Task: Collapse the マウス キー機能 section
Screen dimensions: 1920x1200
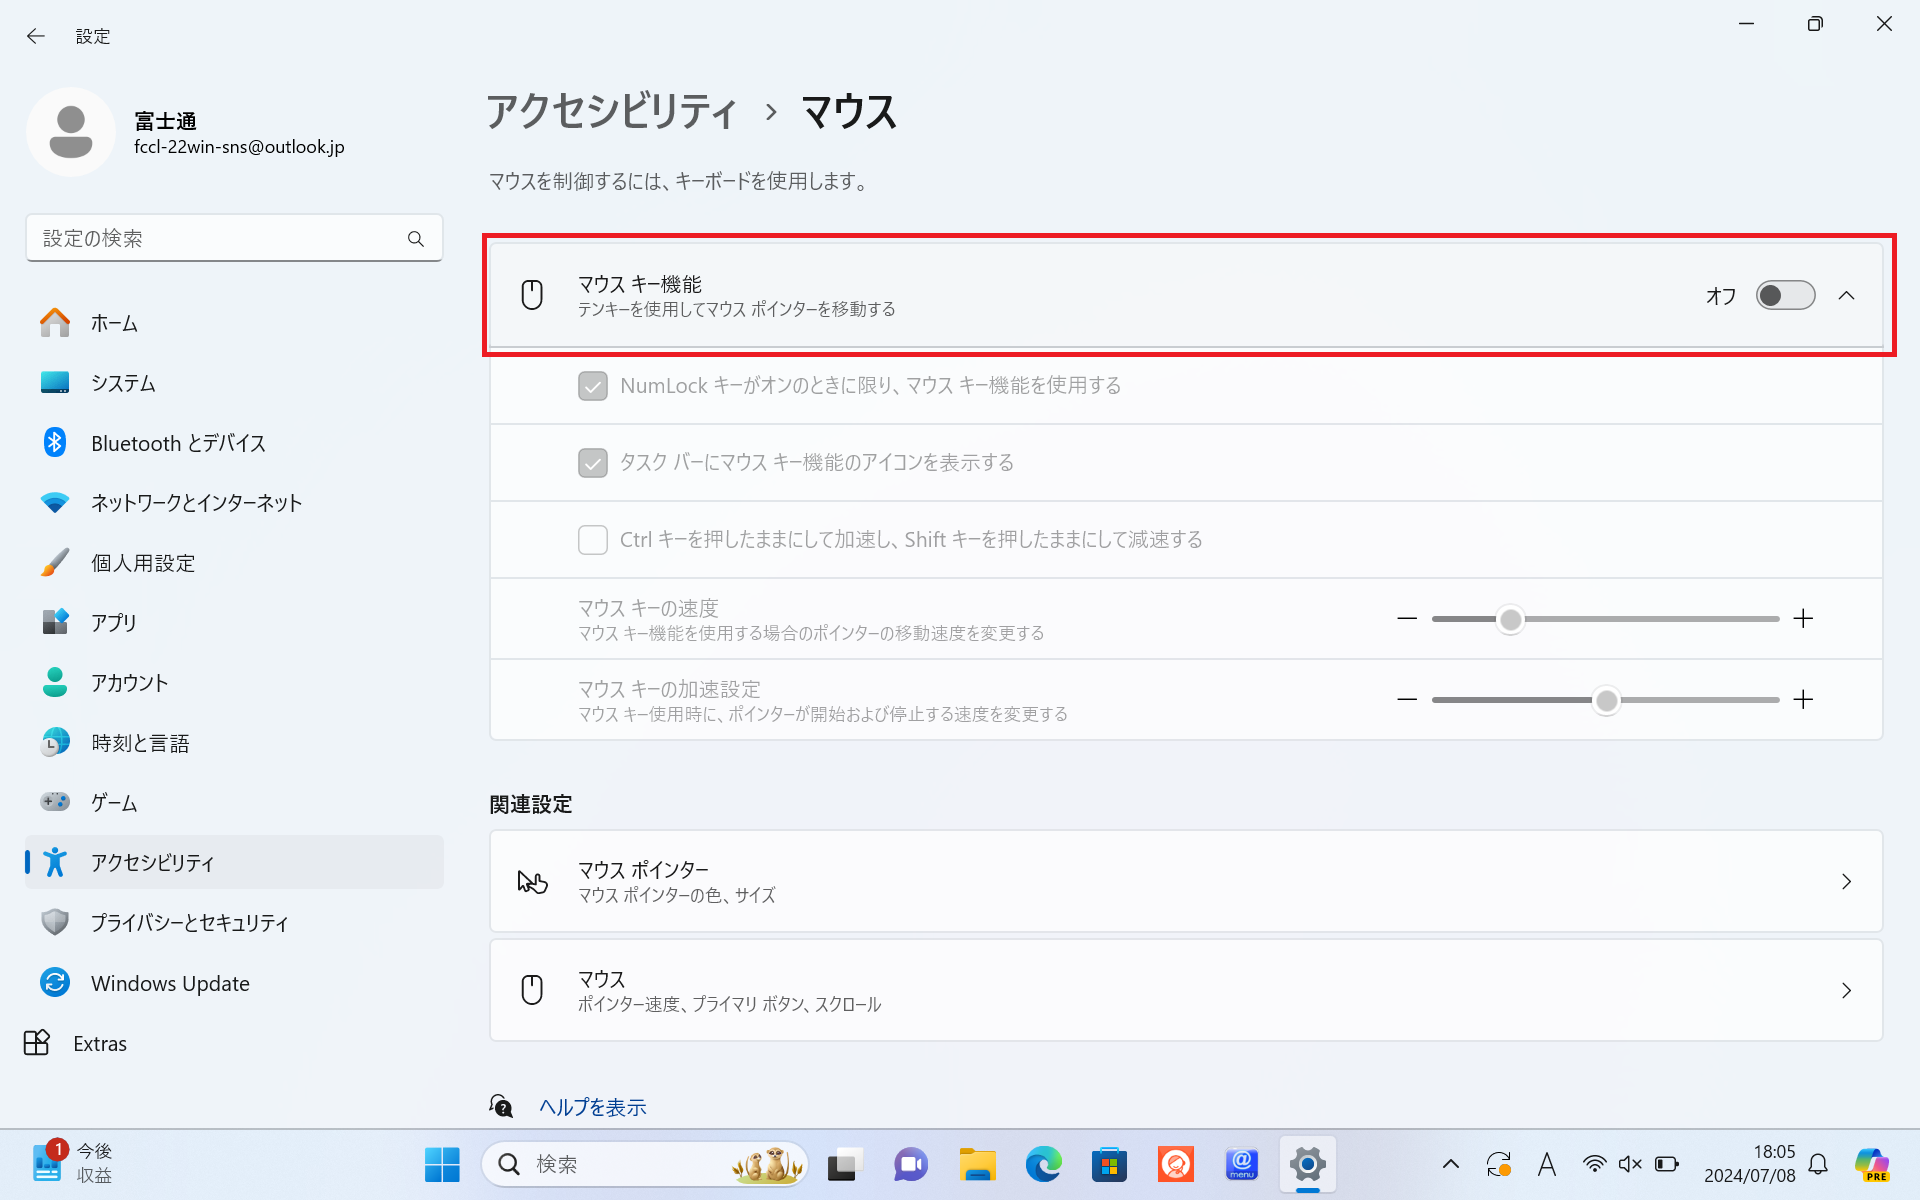Action: tap(1847, 295)
